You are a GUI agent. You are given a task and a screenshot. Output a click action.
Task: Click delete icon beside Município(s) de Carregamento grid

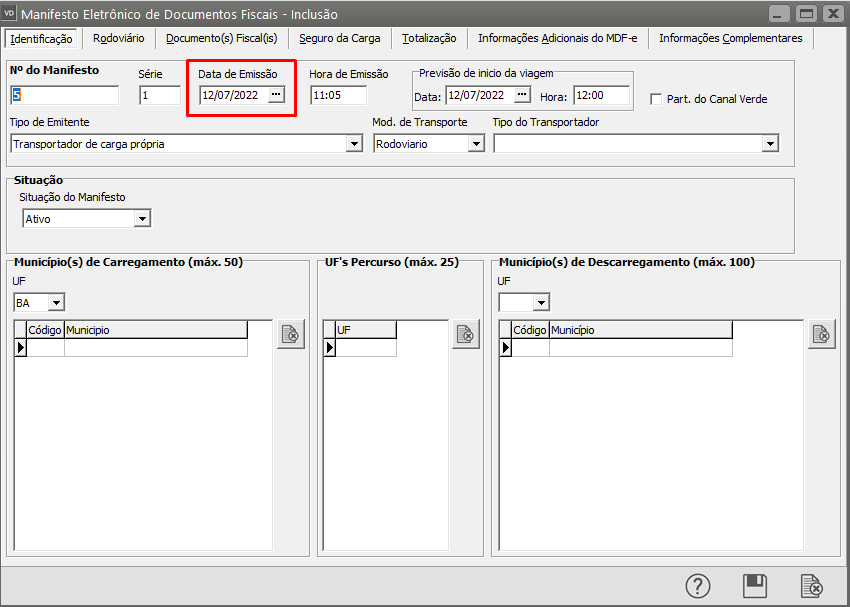tap(291, 335)
